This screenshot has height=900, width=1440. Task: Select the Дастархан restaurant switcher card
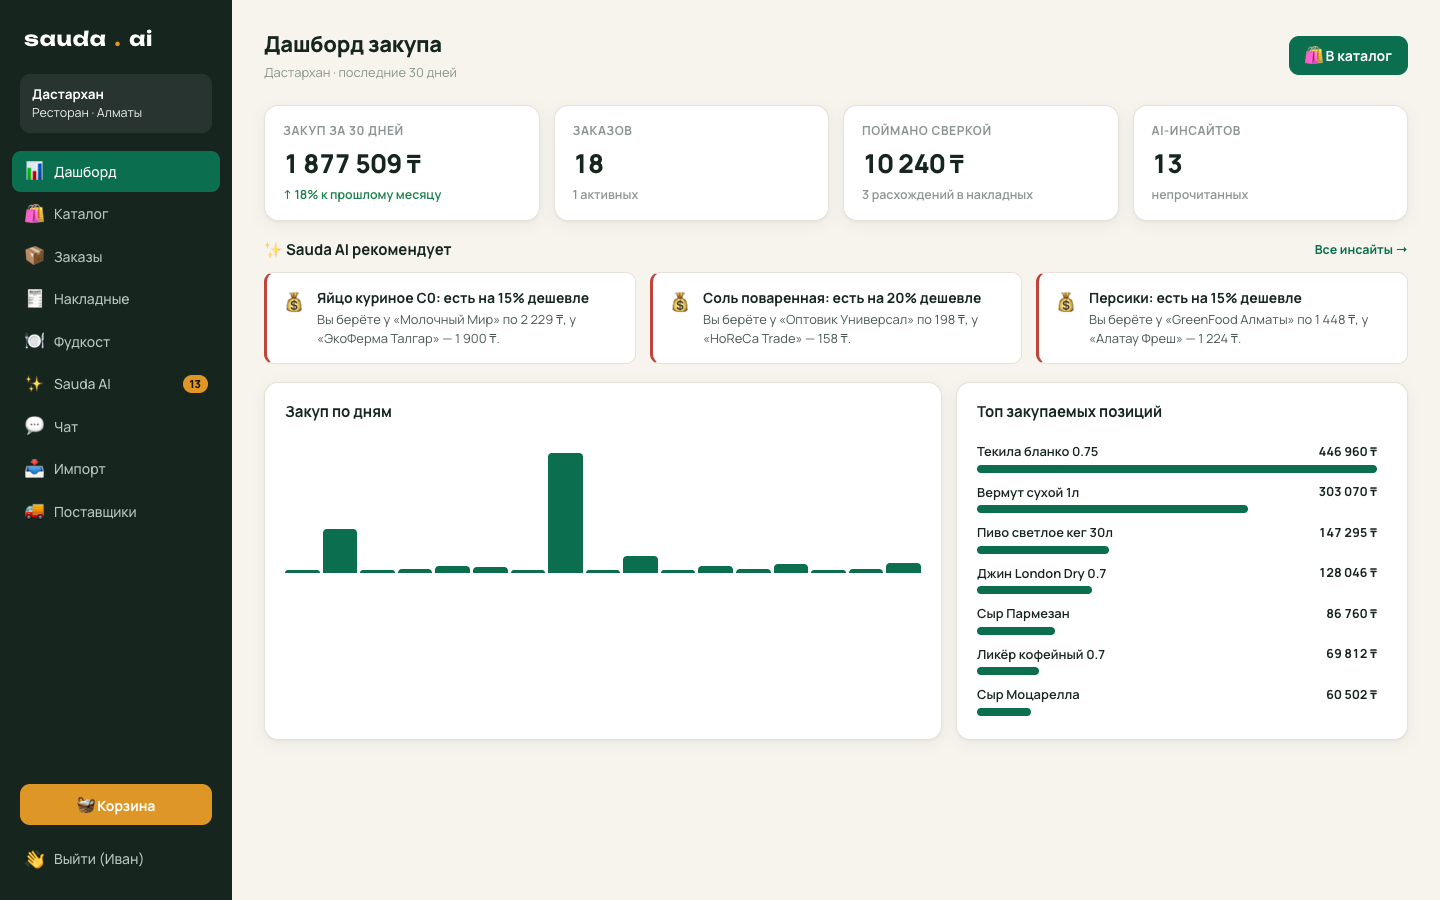[x=116, y=103]
